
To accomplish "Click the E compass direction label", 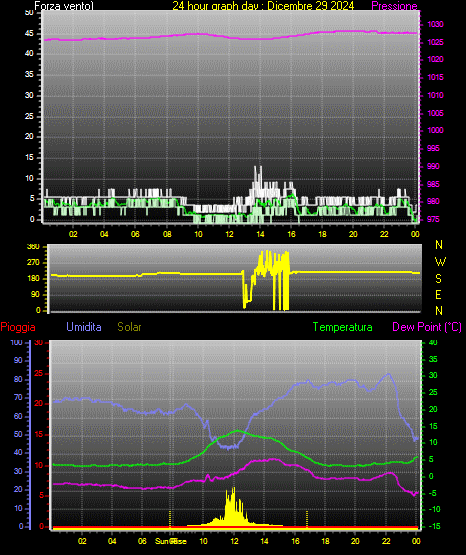I will [438, 294].
